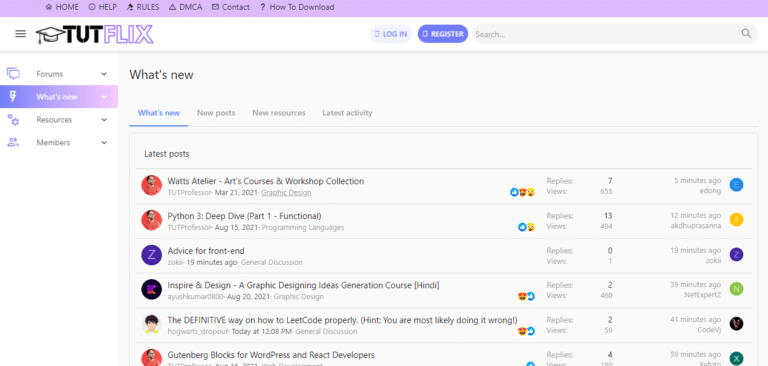Open hogwarts_dropout avatar on LeetCode post
Screen dimensions: 768x366
click(151, 324)
